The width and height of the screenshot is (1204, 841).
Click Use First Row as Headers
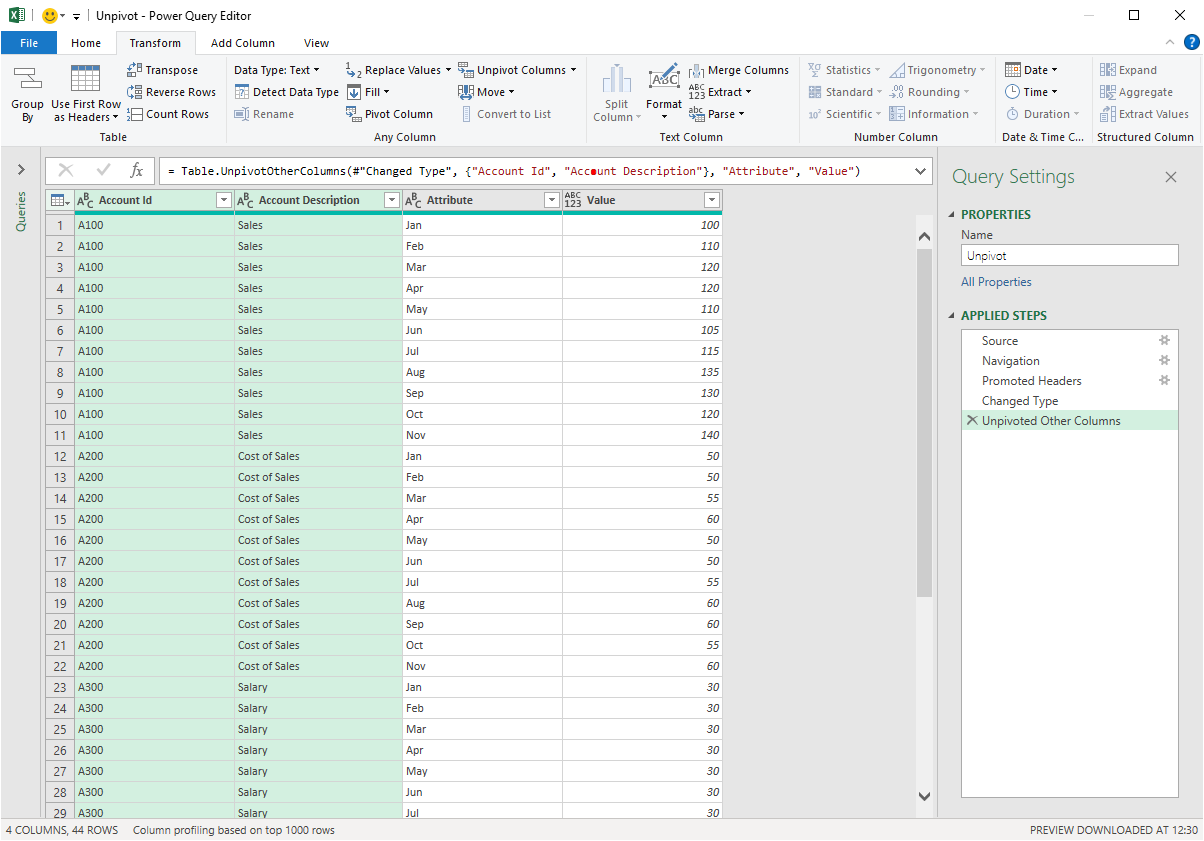pos(85,94)
